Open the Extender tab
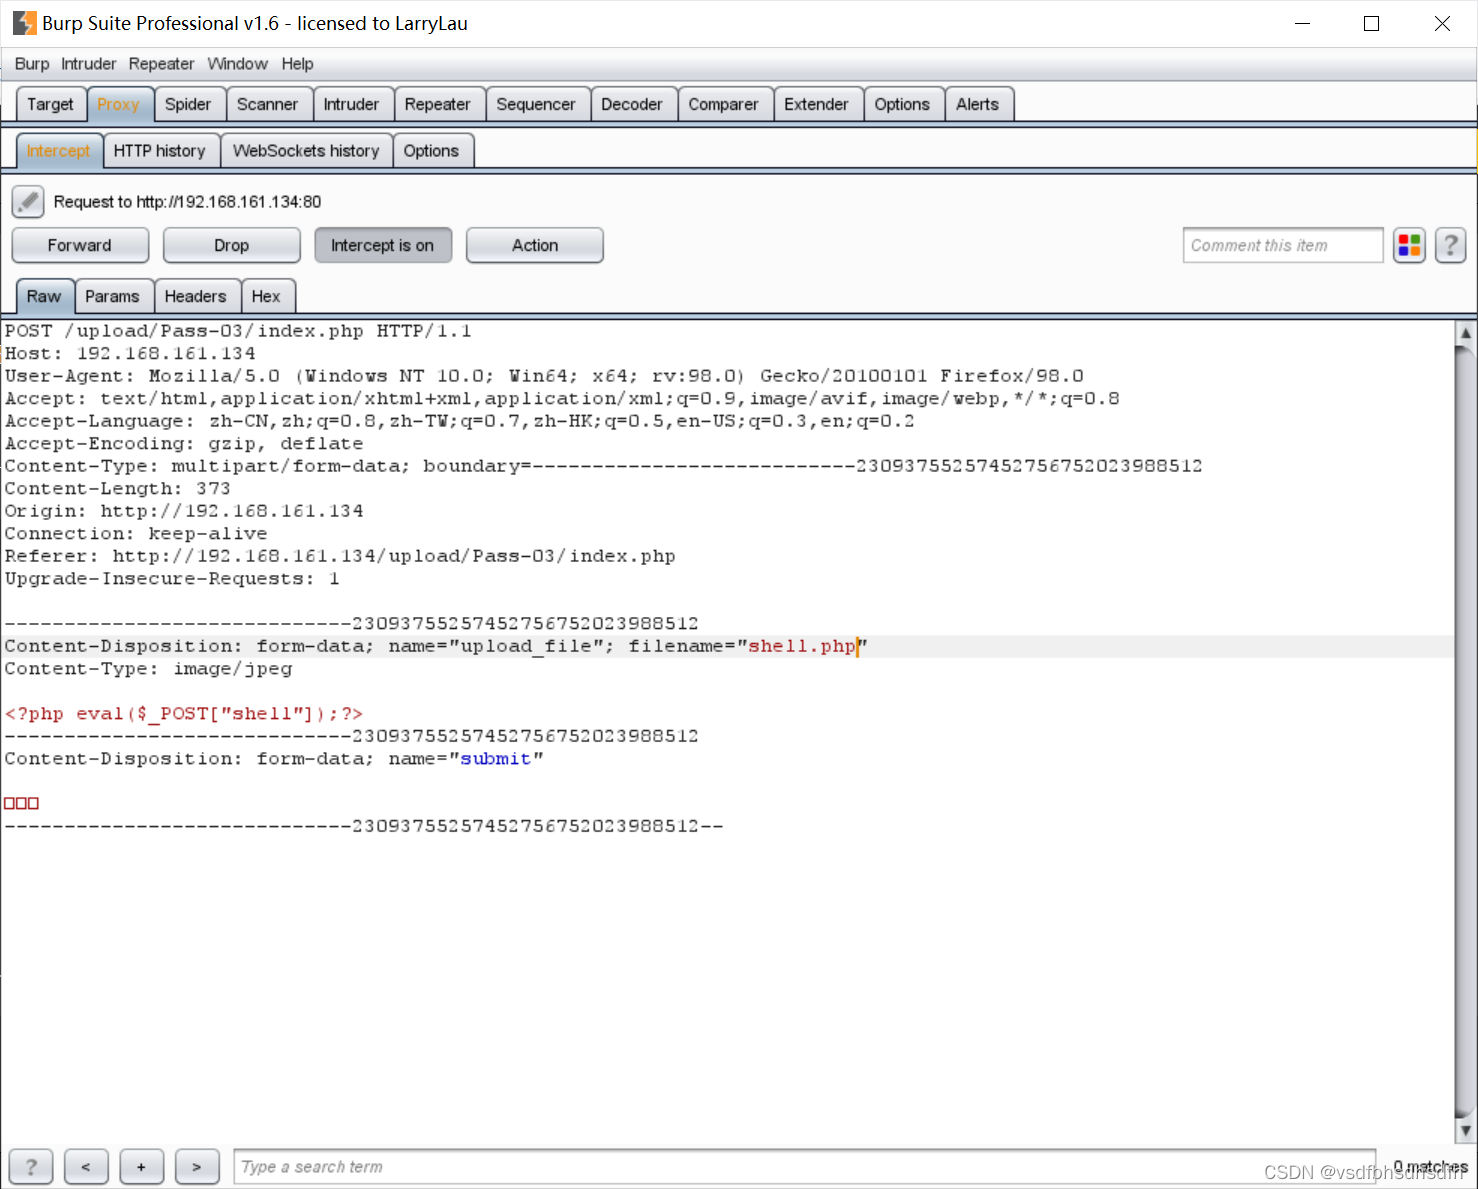Screen dimensions: 1478x1189 [x=816, y=104]
